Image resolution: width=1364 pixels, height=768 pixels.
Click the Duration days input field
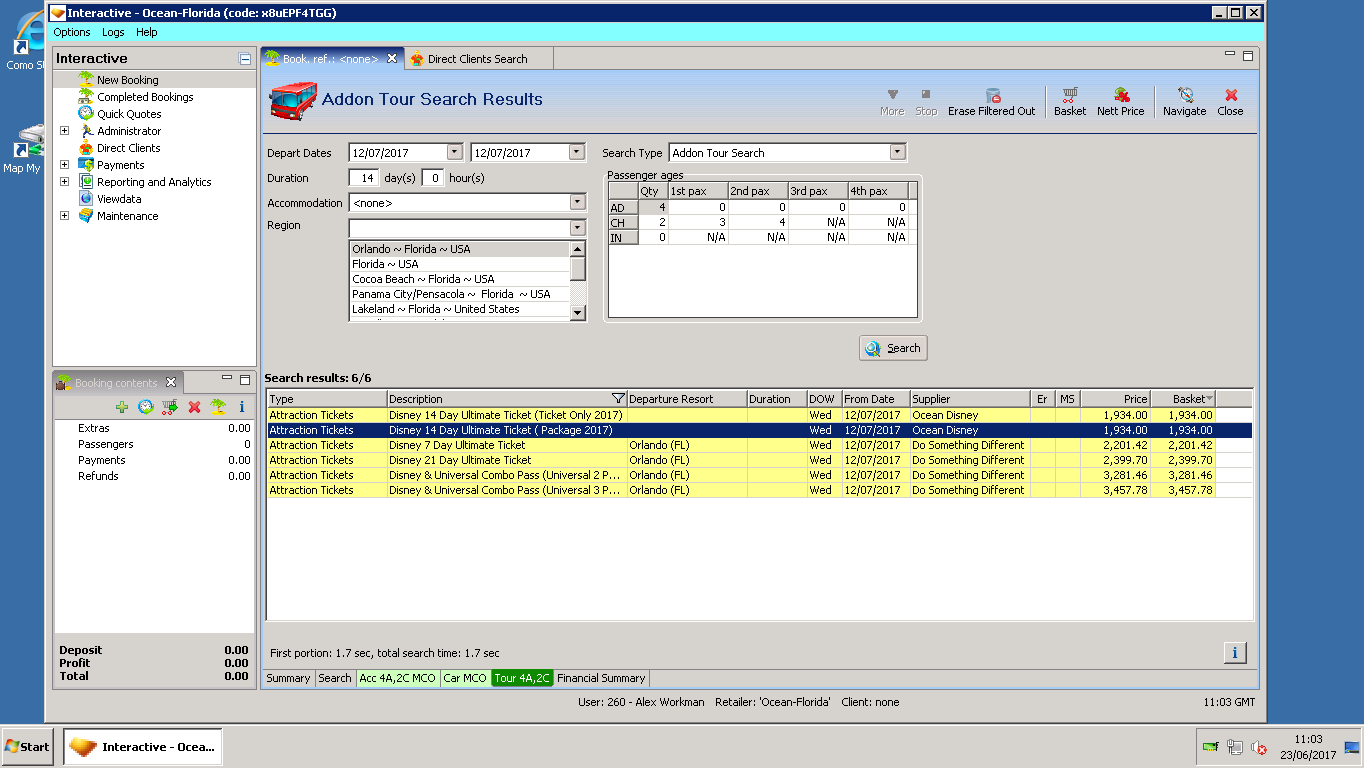tap(364, 178)
